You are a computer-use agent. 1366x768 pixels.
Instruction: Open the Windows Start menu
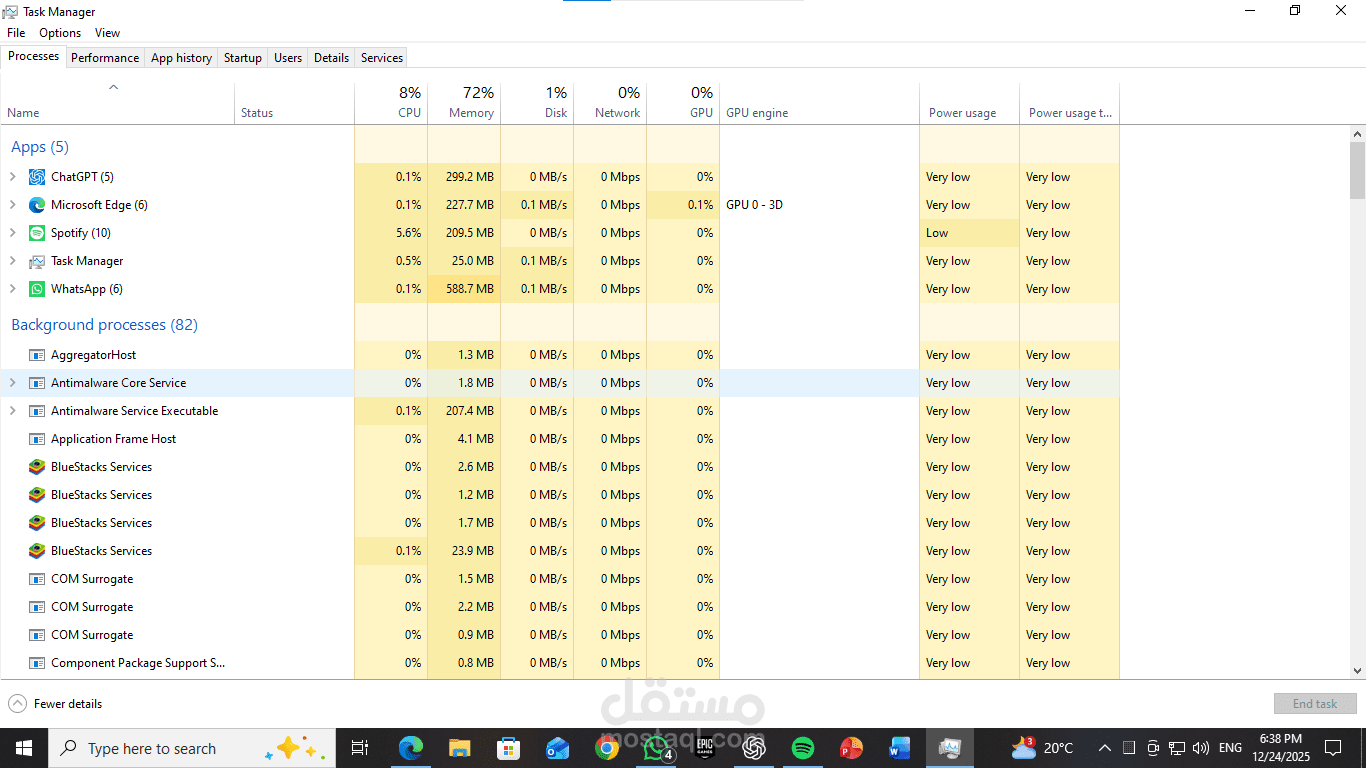[24, 748]
